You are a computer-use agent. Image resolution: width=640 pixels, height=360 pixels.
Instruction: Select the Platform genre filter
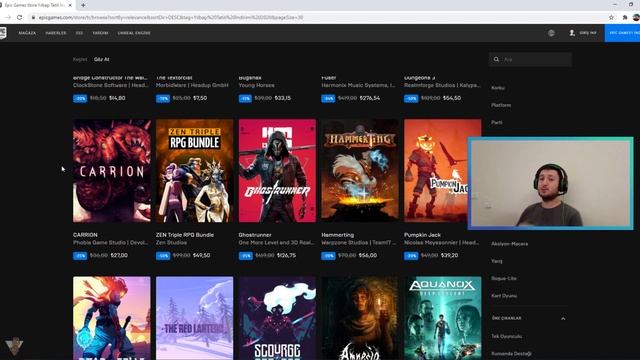point(501,105)
